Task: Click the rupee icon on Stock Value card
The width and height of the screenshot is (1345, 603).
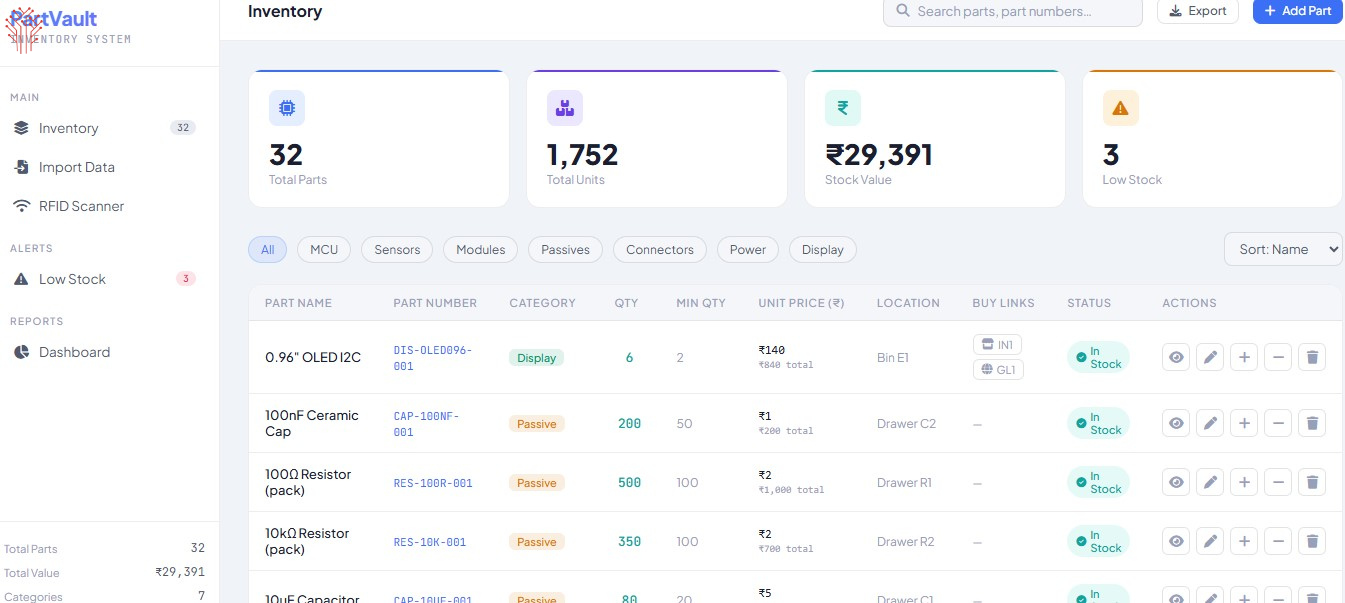Action: coord(843,108)
